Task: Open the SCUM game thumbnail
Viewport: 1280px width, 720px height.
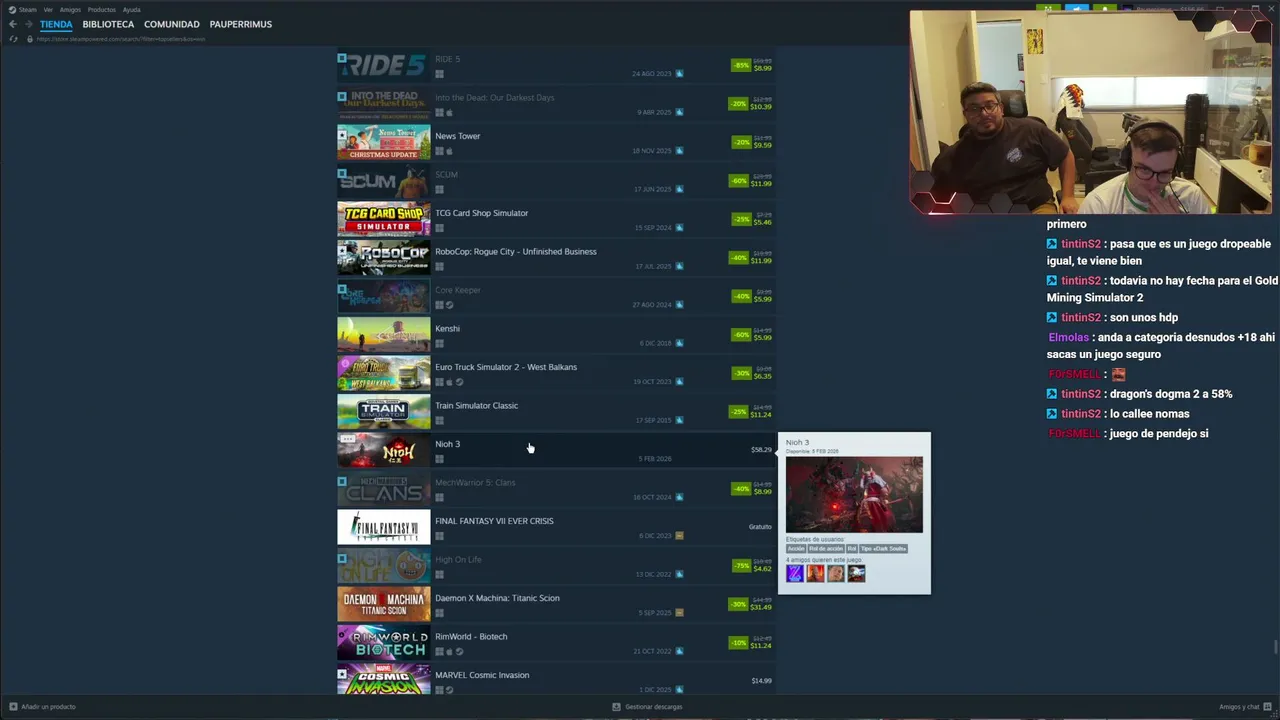Action: [384, 181]
